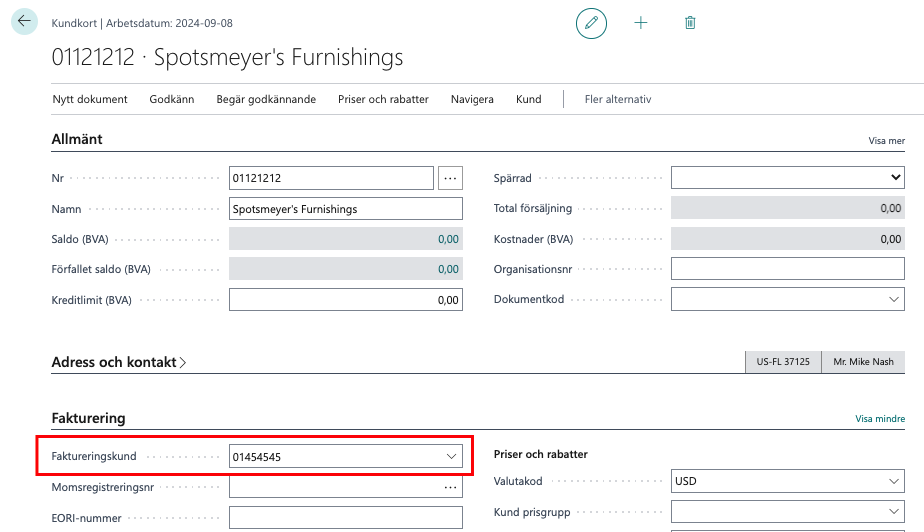Click the Kreditlimit (BVA) field

(345, 300)
